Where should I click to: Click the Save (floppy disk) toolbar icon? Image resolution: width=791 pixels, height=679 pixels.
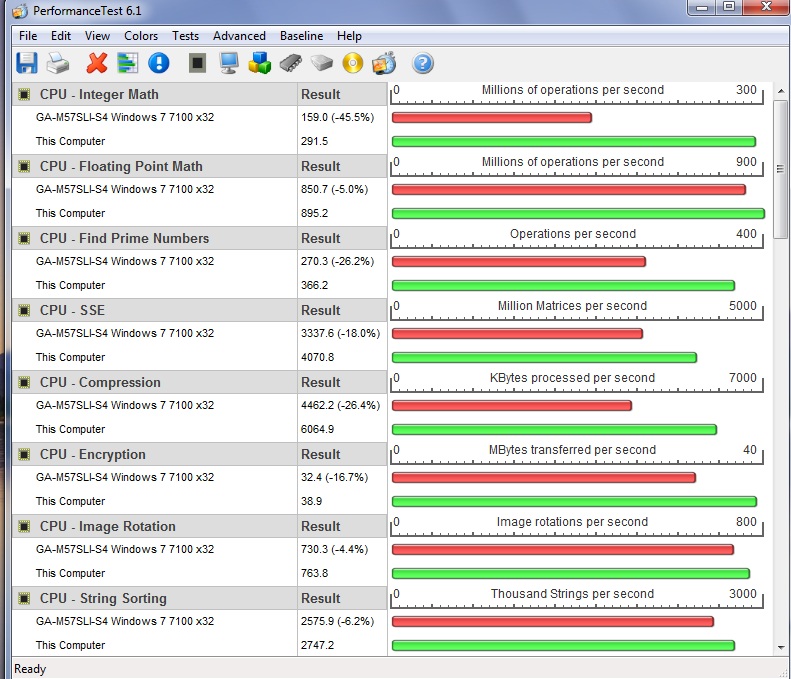(x=26, y=64)
